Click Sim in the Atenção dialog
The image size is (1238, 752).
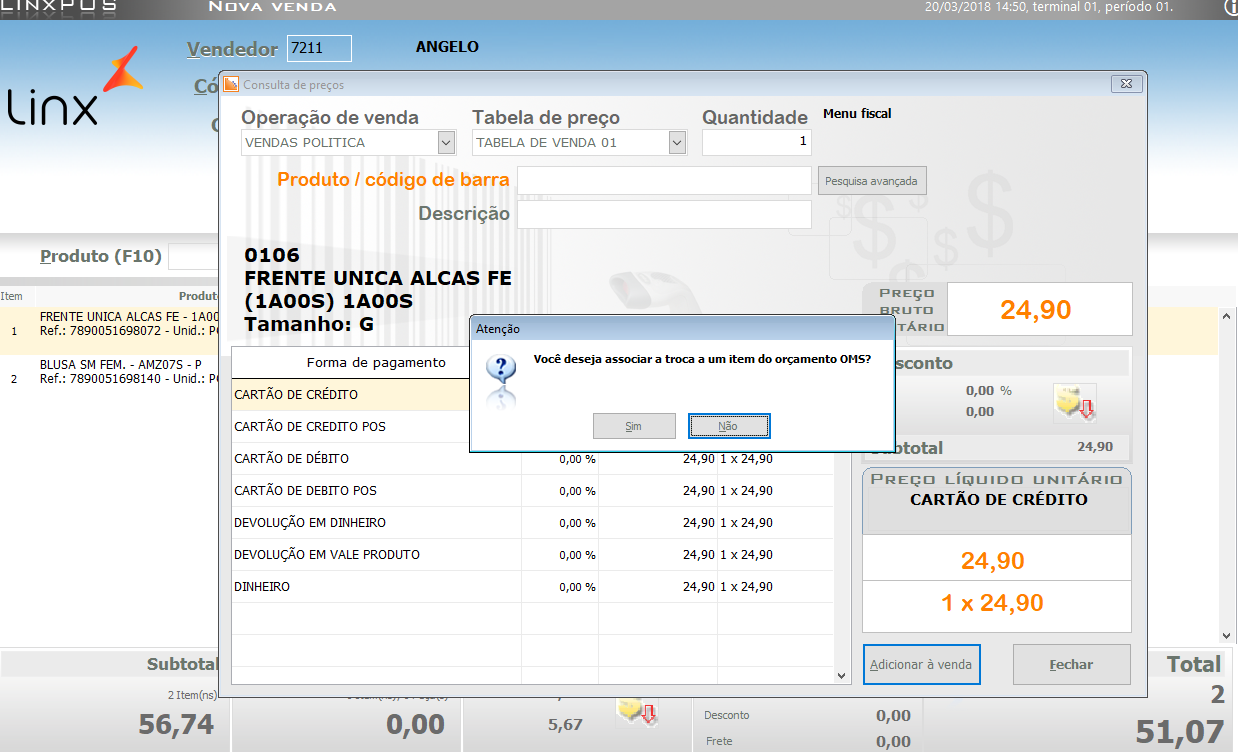[x=634, y=425]
